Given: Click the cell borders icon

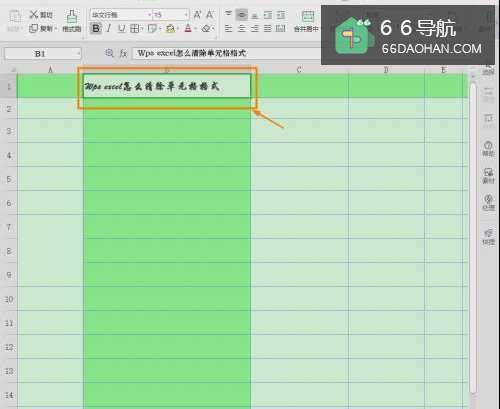Looking at the screenshot, I should 134,29.
